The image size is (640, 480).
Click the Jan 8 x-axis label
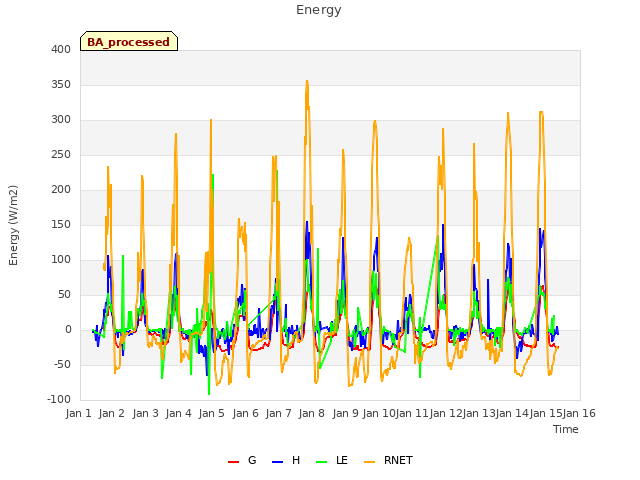[312, 413]
